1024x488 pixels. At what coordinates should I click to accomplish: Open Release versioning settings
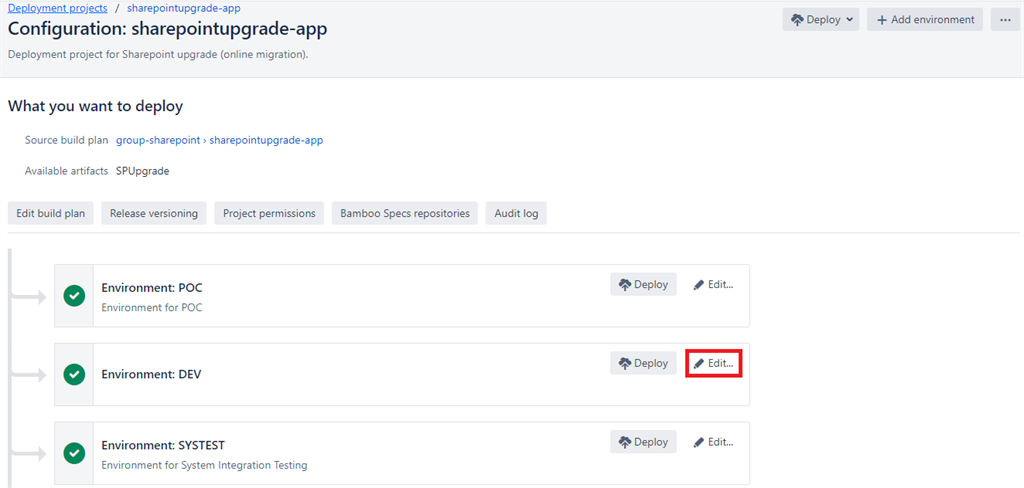[x=154, y=213]
